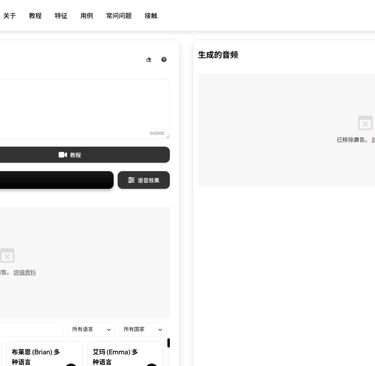Viewport: 375px width, 366px height.
Task: Open the 语音效果 voice effects button
Action: click(144, 180)
